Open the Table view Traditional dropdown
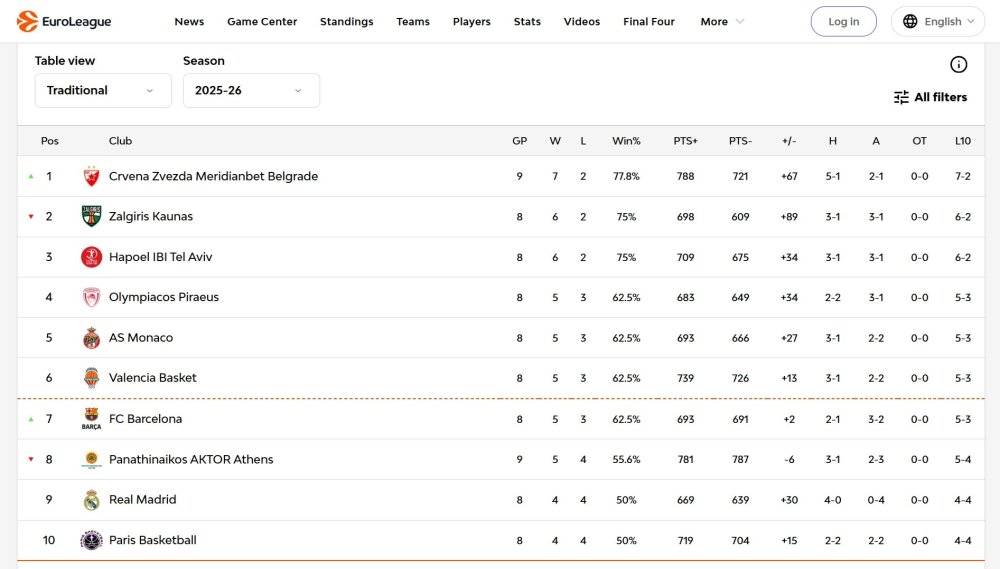Viewport: 1000px width, 569px height. click(103, 90)
